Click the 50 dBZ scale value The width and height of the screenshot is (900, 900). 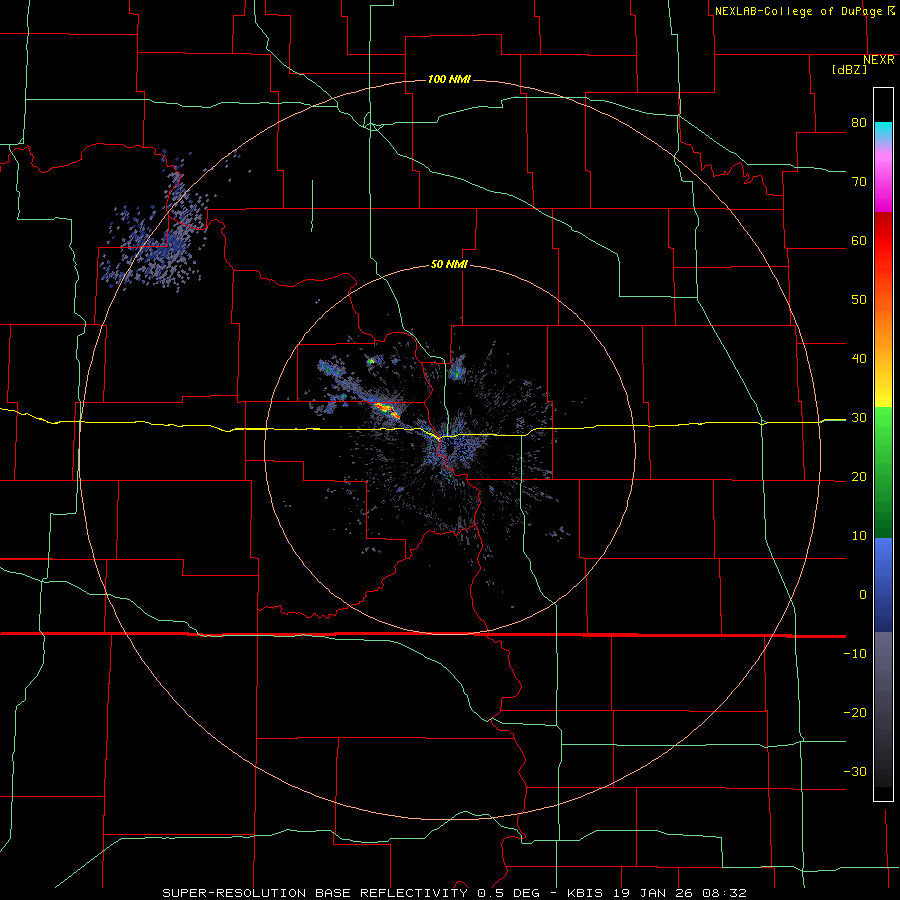pyautogui.click(x=859, y=300)
